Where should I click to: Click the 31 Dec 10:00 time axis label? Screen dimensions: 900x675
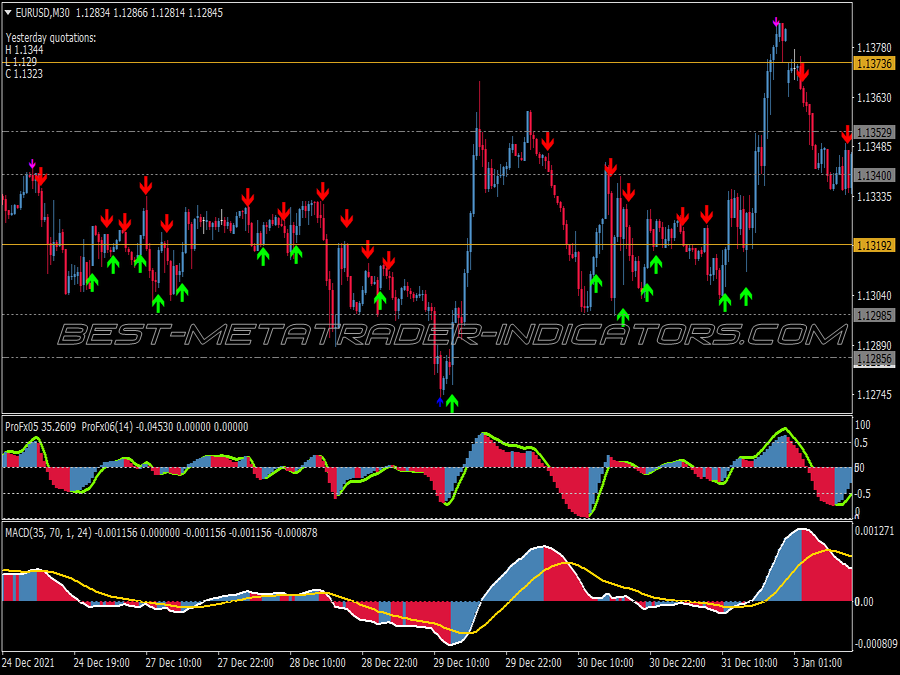[x=750, y=663]
